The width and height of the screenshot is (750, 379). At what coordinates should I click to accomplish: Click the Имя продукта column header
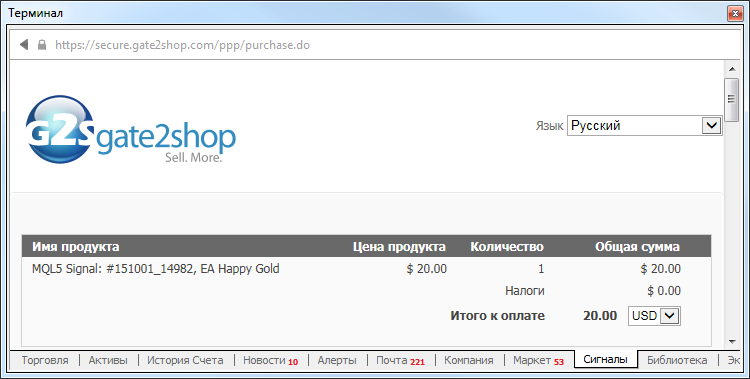[76, 247]
